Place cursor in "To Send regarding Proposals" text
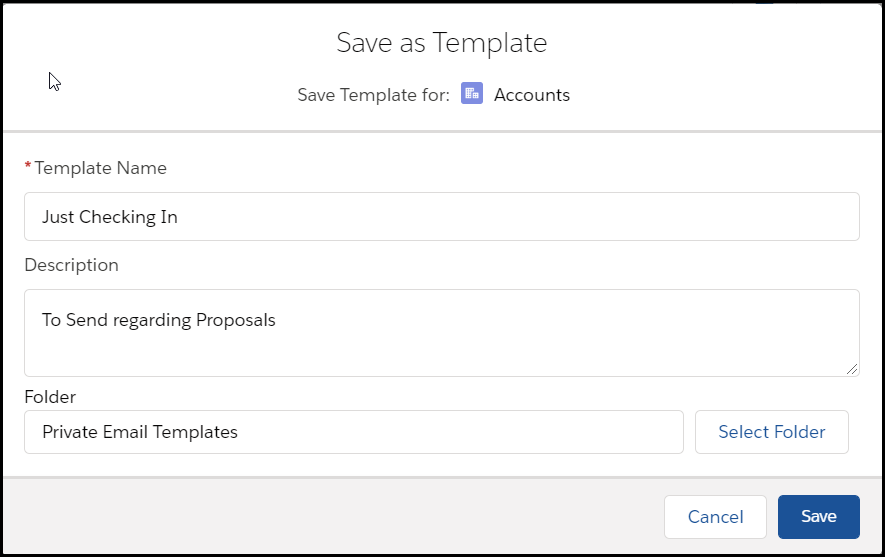The image size is (885, 557). 158,320
